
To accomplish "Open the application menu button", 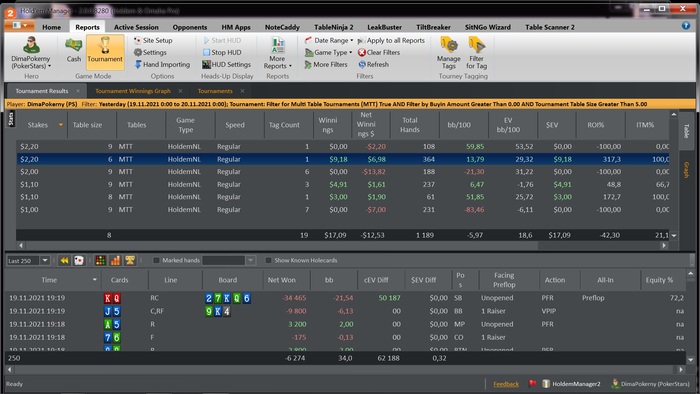I will pos(20,25).
